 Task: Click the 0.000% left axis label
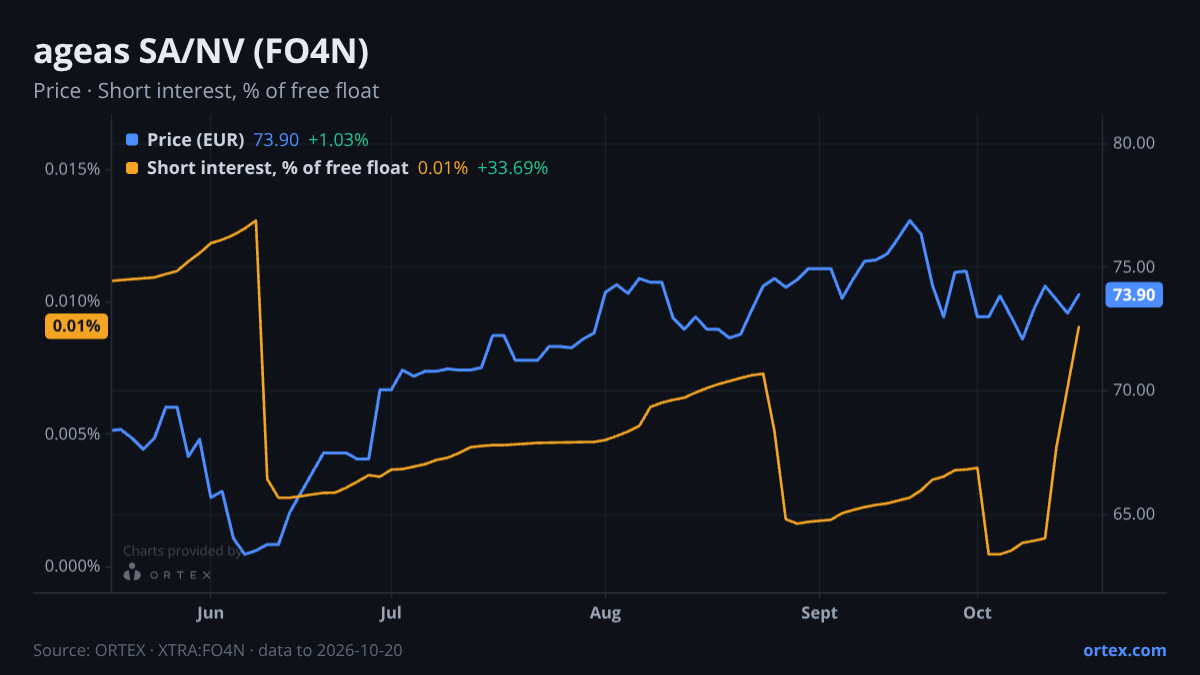pos(72,566)
